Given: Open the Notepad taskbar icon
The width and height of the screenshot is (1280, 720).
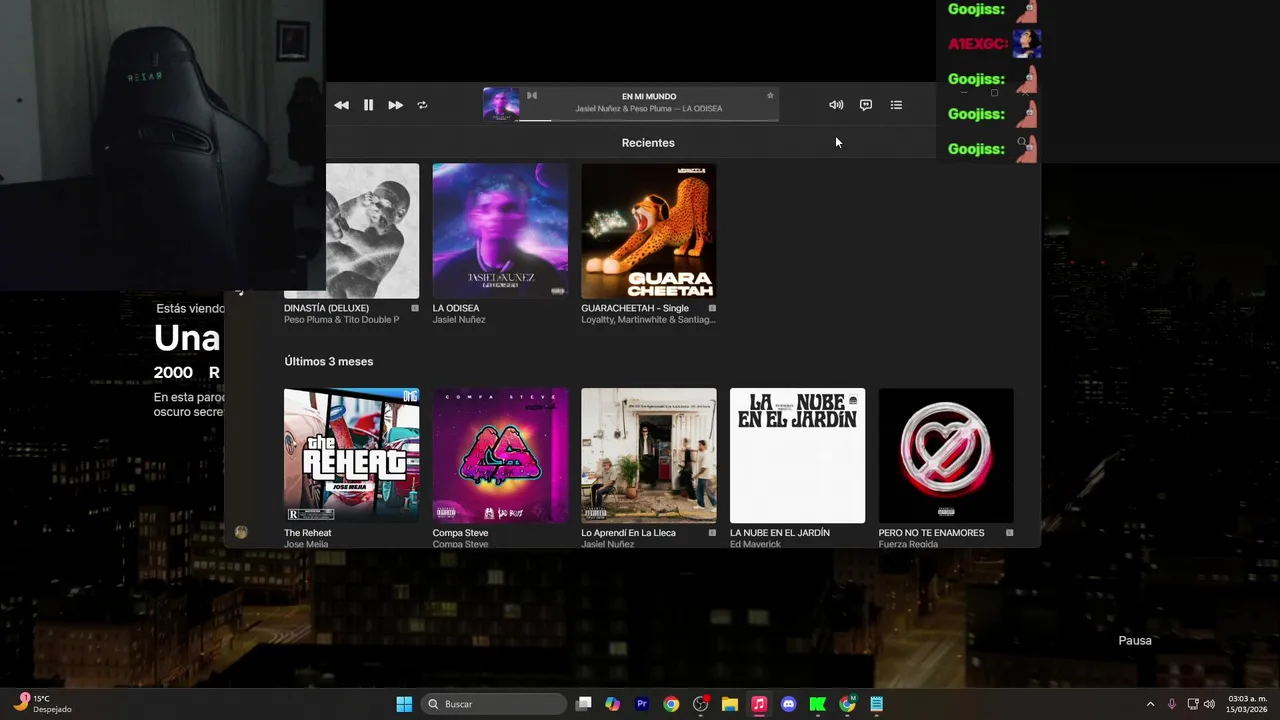Looking at the screenshot, I should point(877,704).
